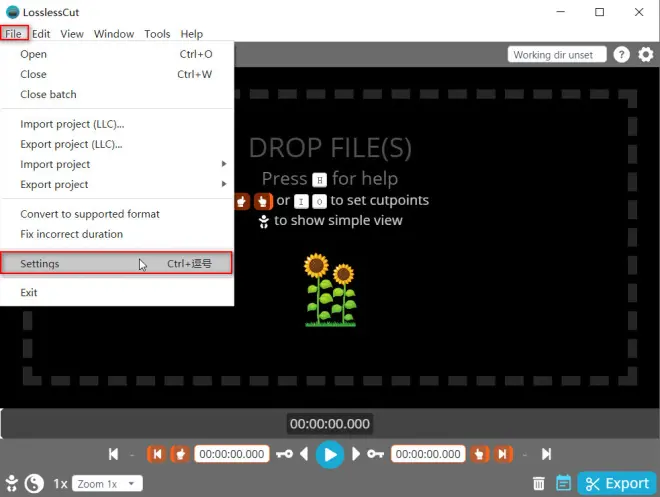Choose Close from File menu

click(x=117, y=74)
